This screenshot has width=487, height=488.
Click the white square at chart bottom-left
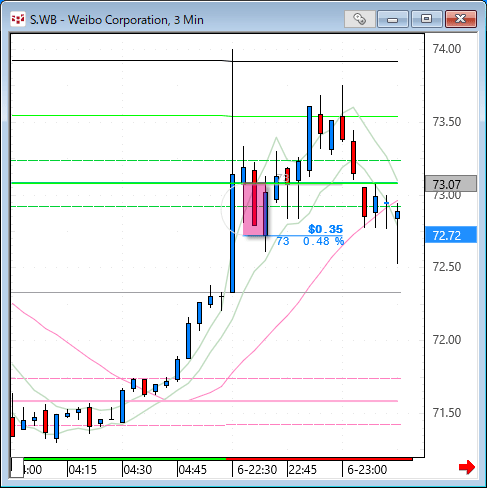pyautogui.click(x=17, y=468)
